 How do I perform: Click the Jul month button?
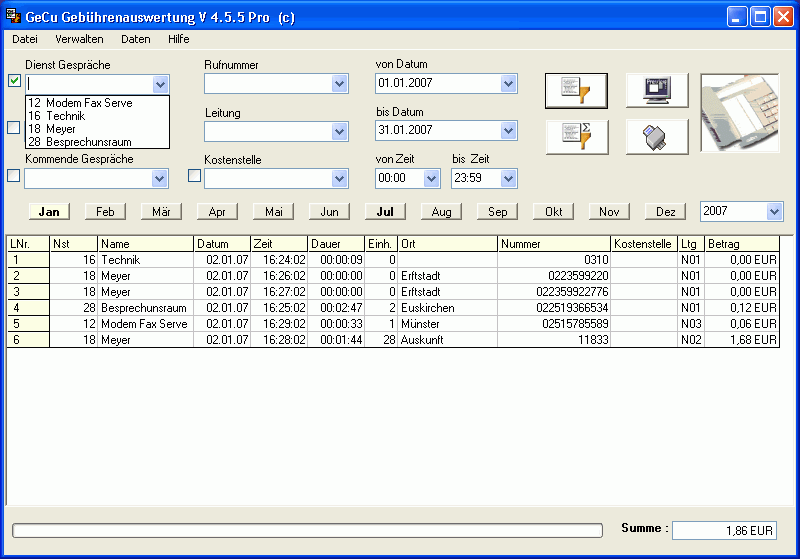(x=385, y=212)
